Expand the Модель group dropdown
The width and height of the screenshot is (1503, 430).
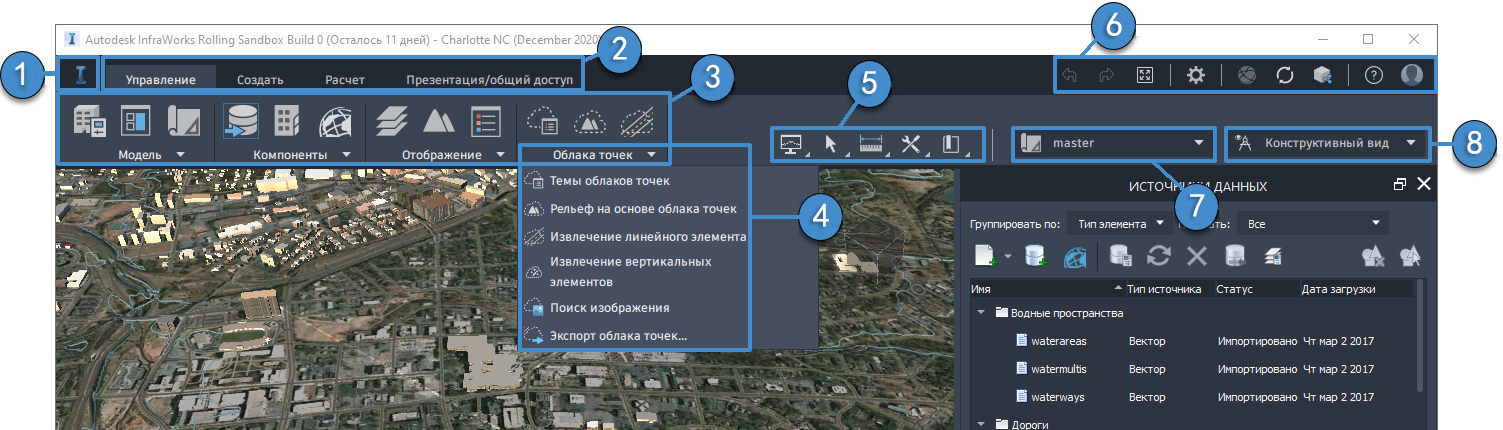tap(180, 155)
